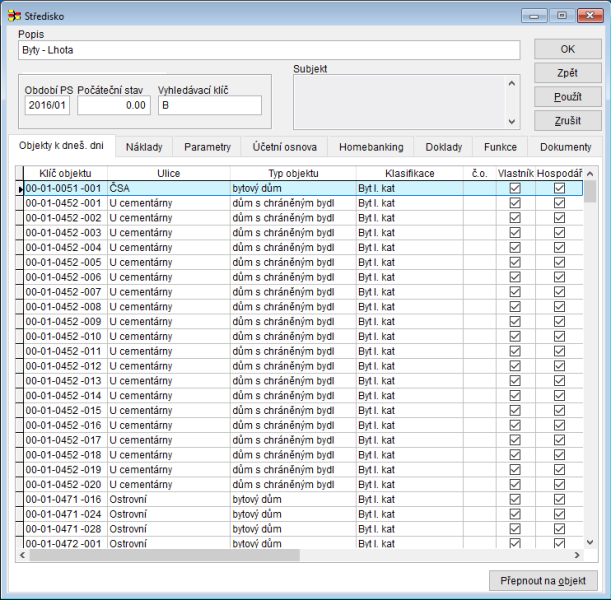Click the table's vertical scrollbar down arrow

point(589,540)
